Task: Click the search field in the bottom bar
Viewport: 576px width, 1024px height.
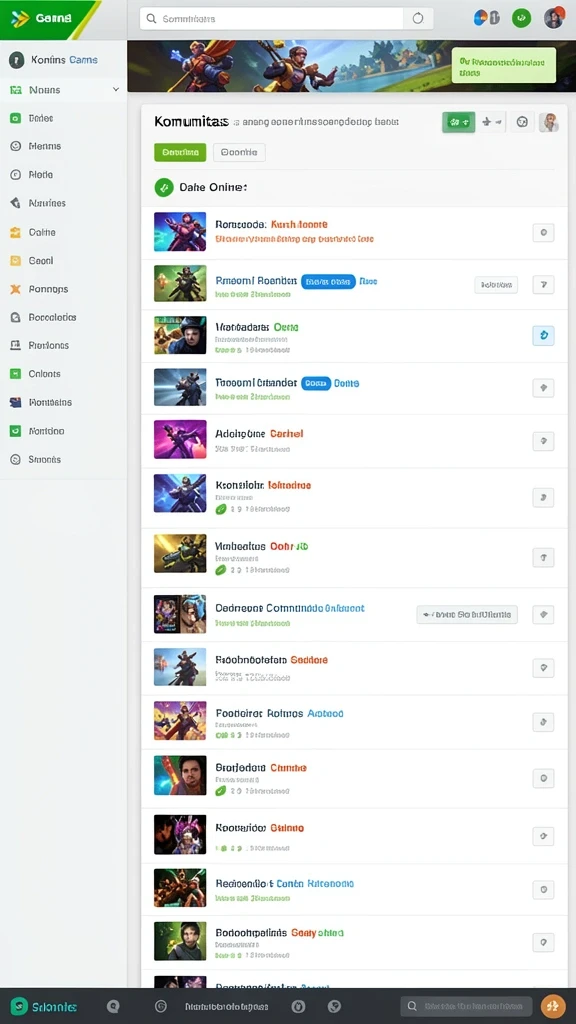Action: click(466, 1006)
